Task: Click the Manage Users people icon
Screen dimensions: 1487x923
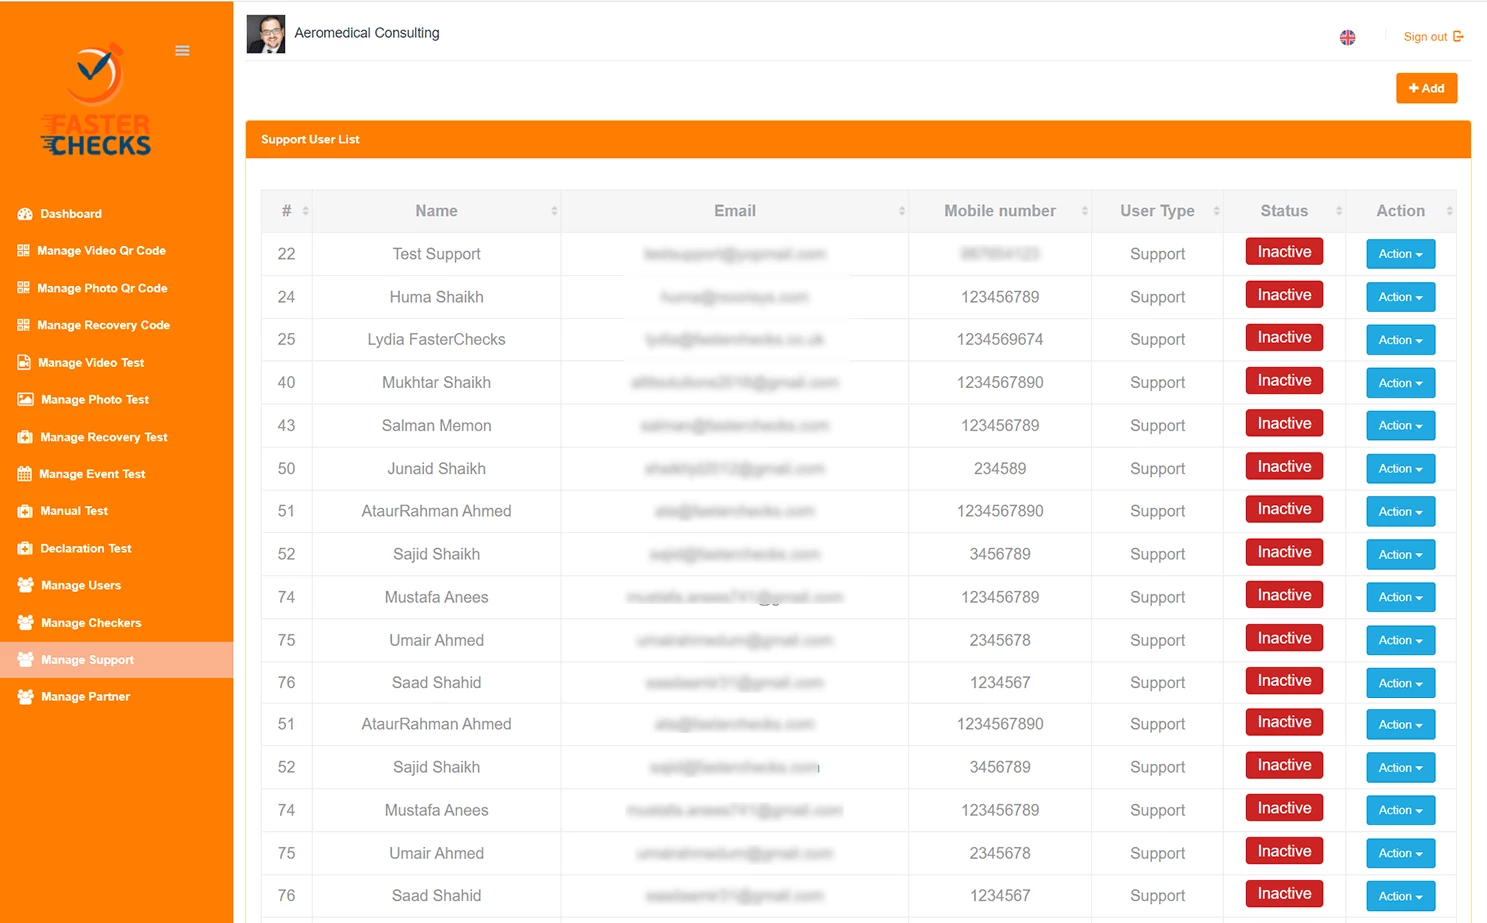Action: (24, 585)
